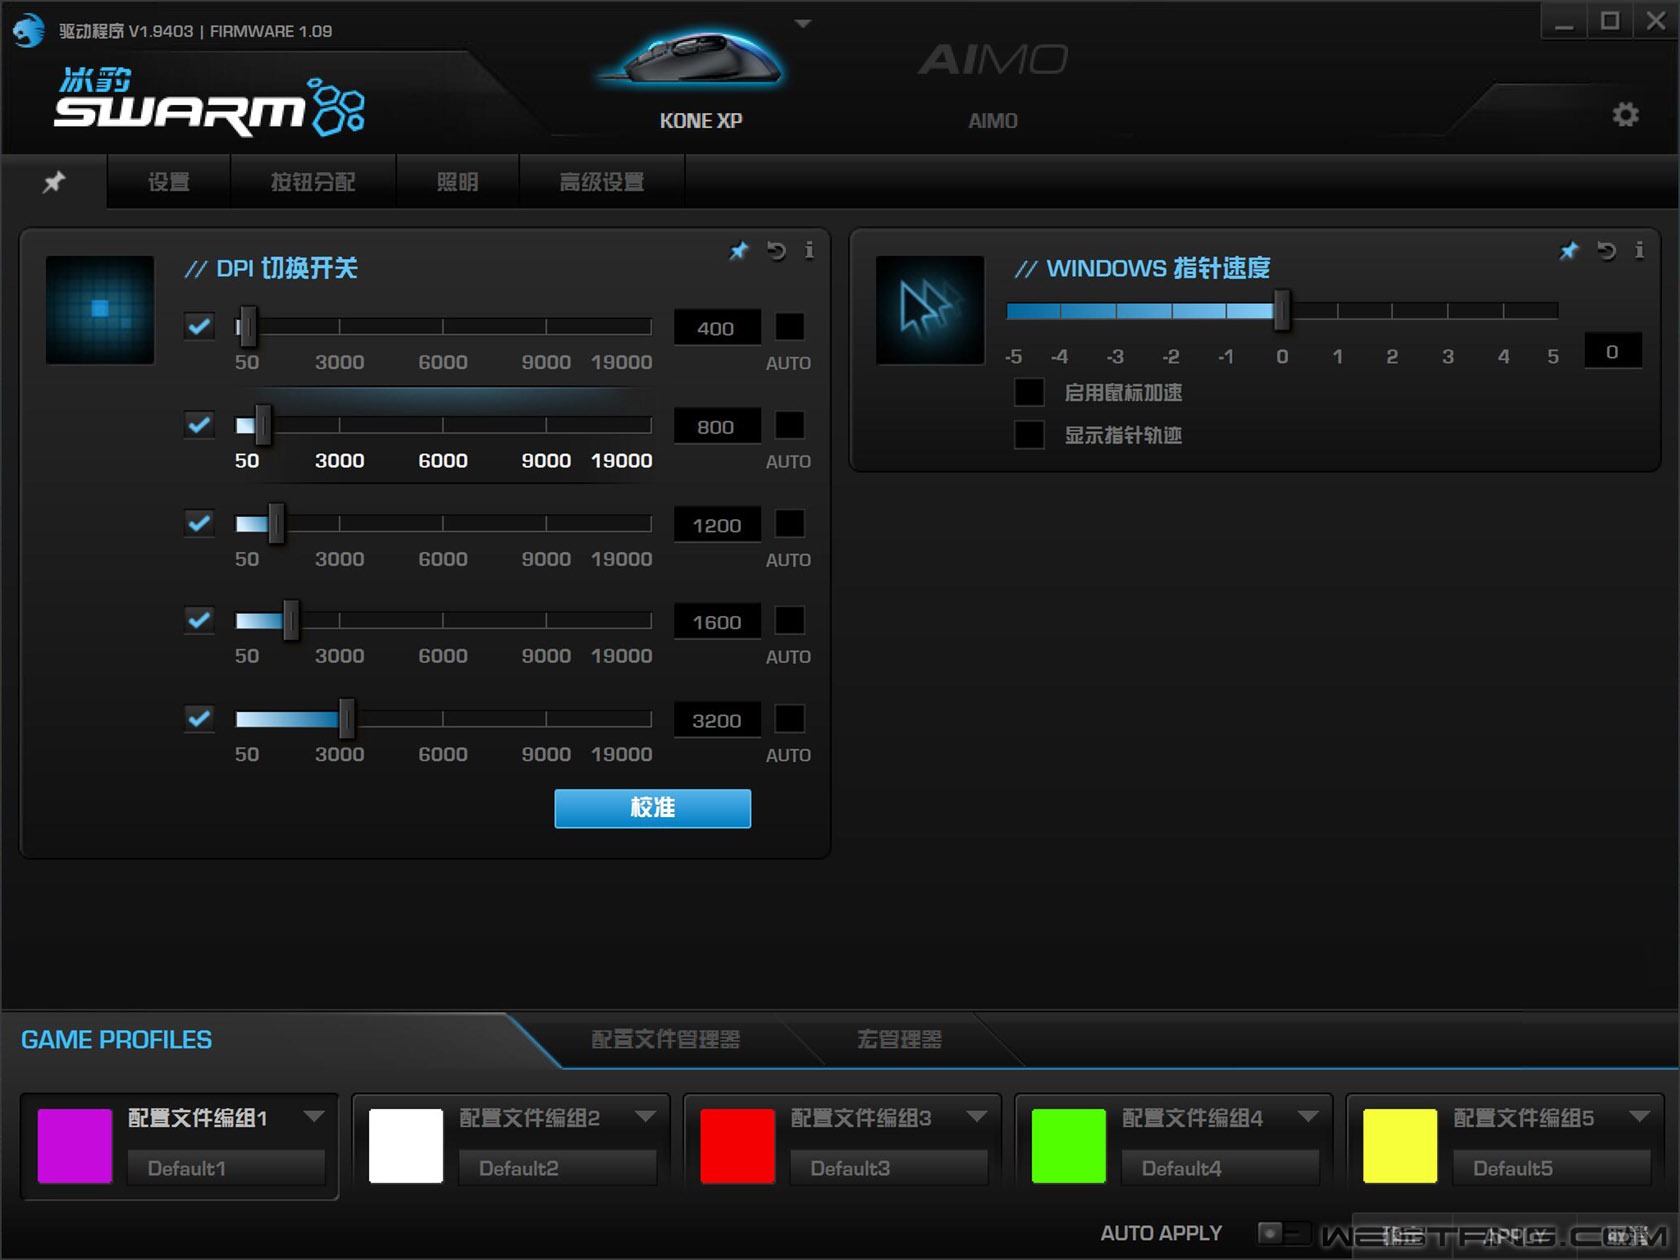Click the 3200 DPI slider handle
1680x1260 pixels.
(x=346, y=718)
